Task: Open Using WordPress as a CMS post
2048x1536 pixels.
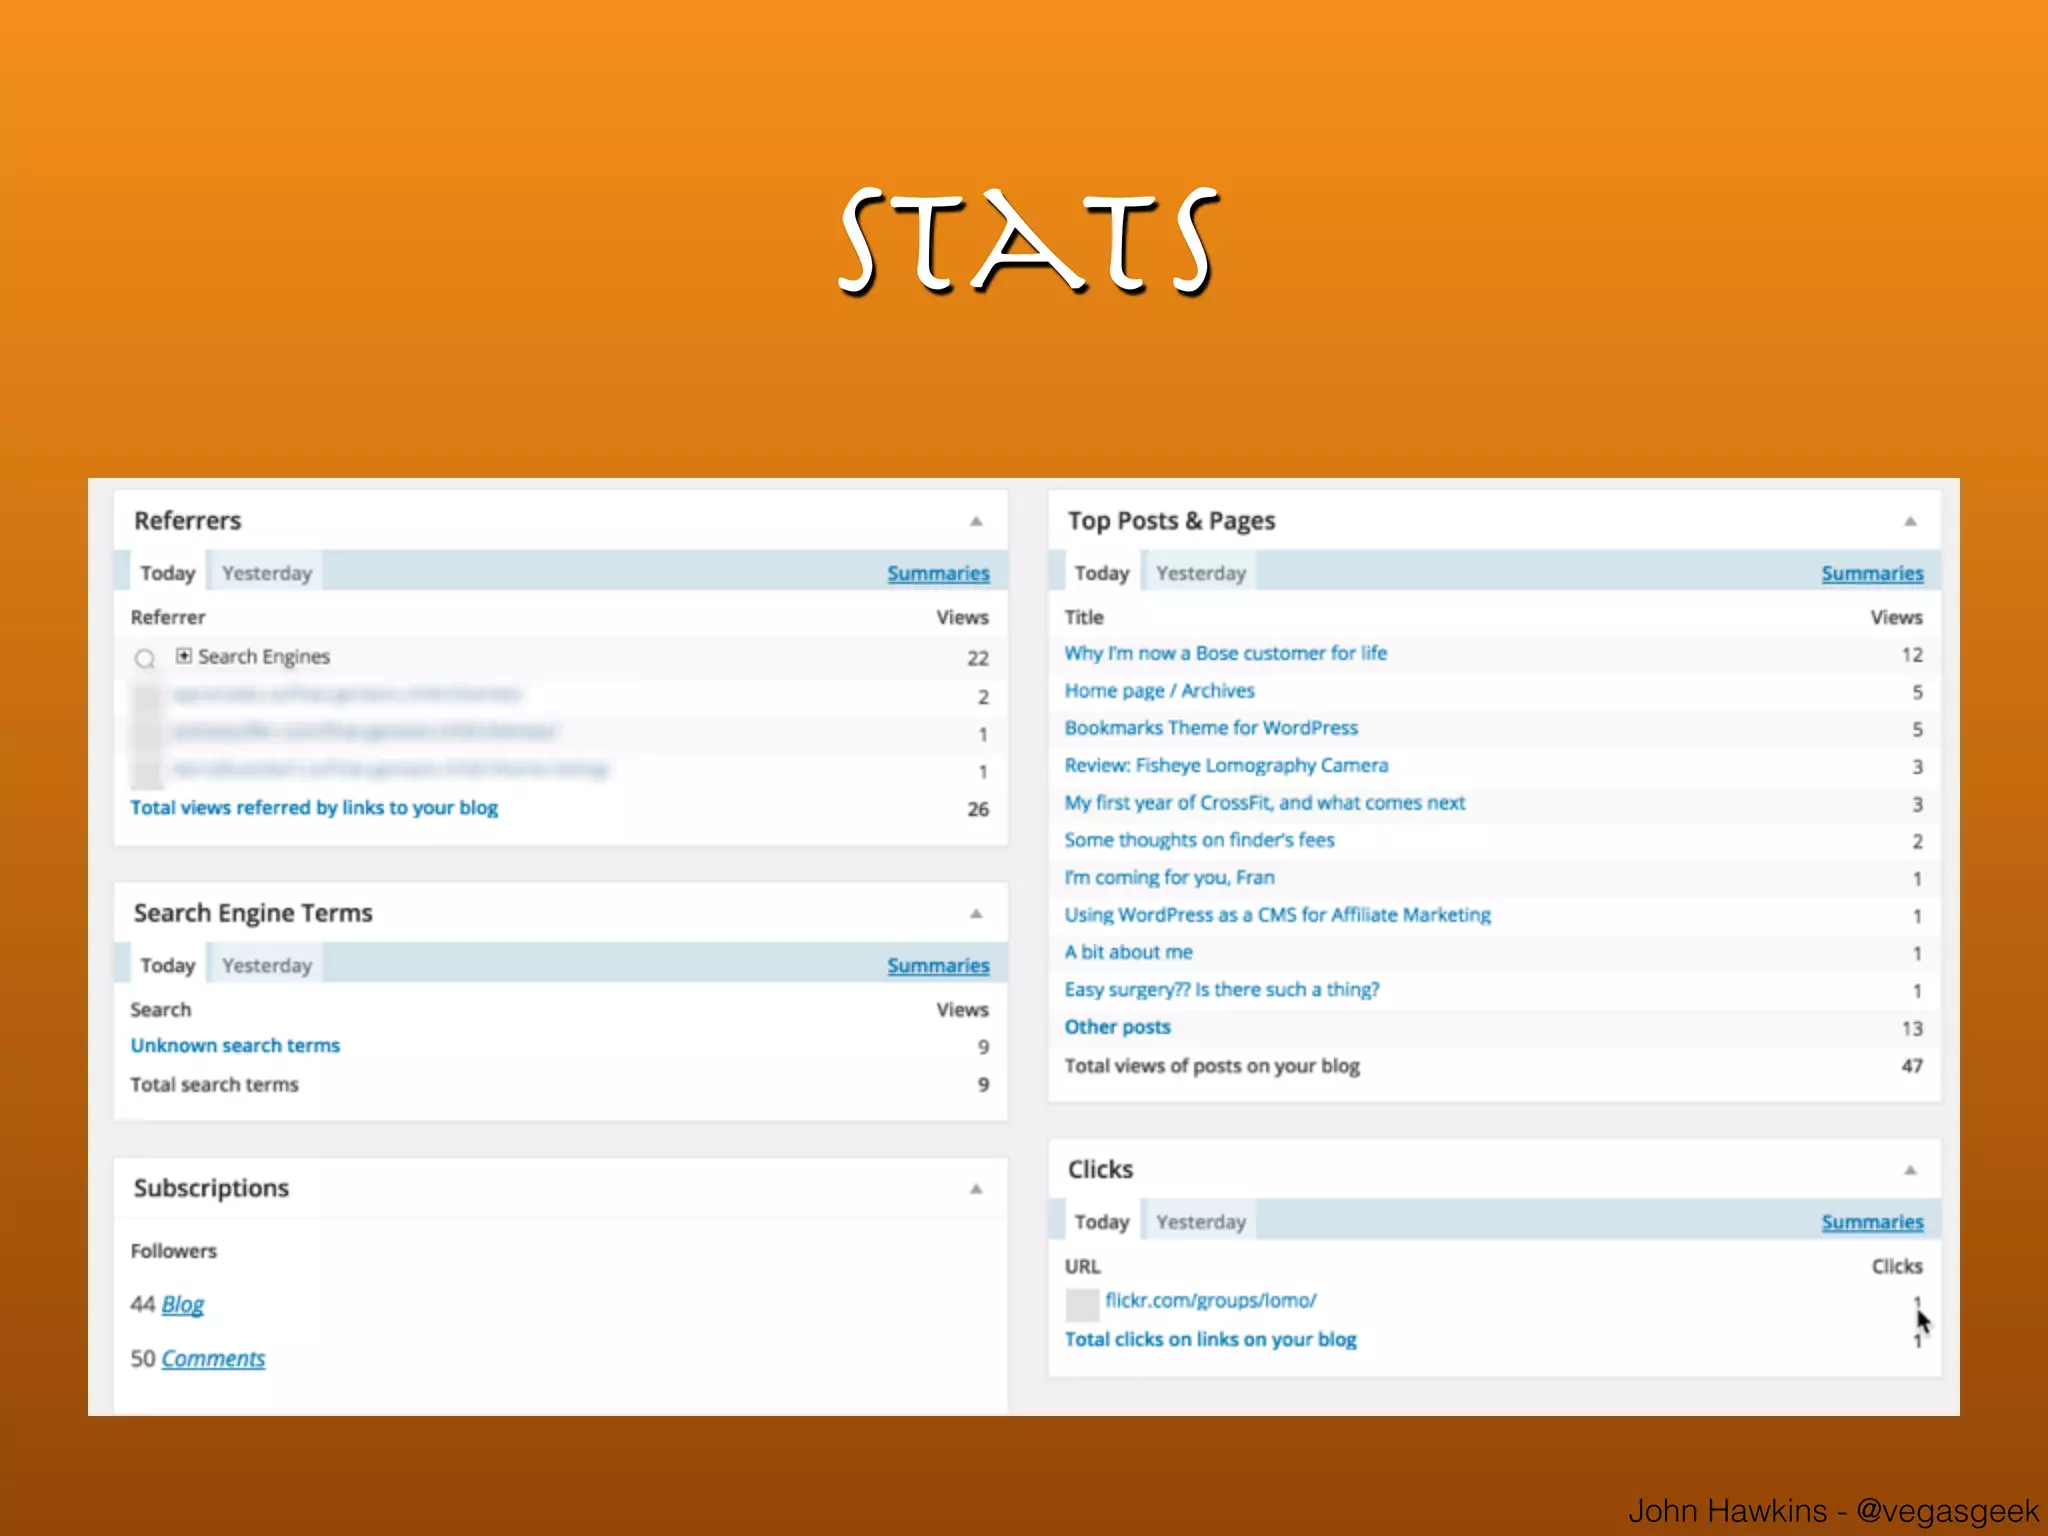Action: coord(1277,915)
